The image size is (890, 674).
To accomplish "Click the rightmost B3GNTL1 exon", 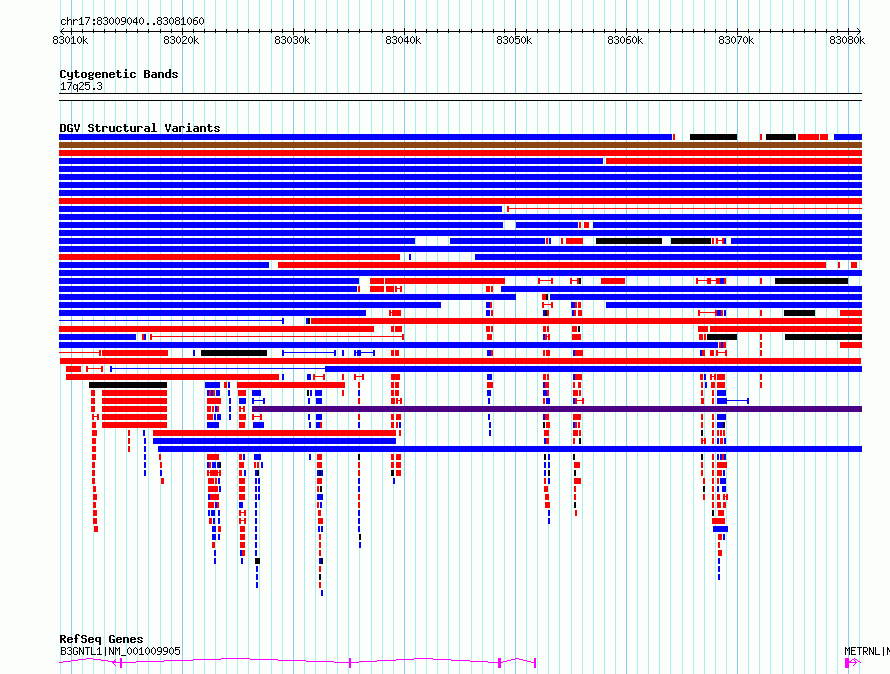I will click(x=535, y=662).
